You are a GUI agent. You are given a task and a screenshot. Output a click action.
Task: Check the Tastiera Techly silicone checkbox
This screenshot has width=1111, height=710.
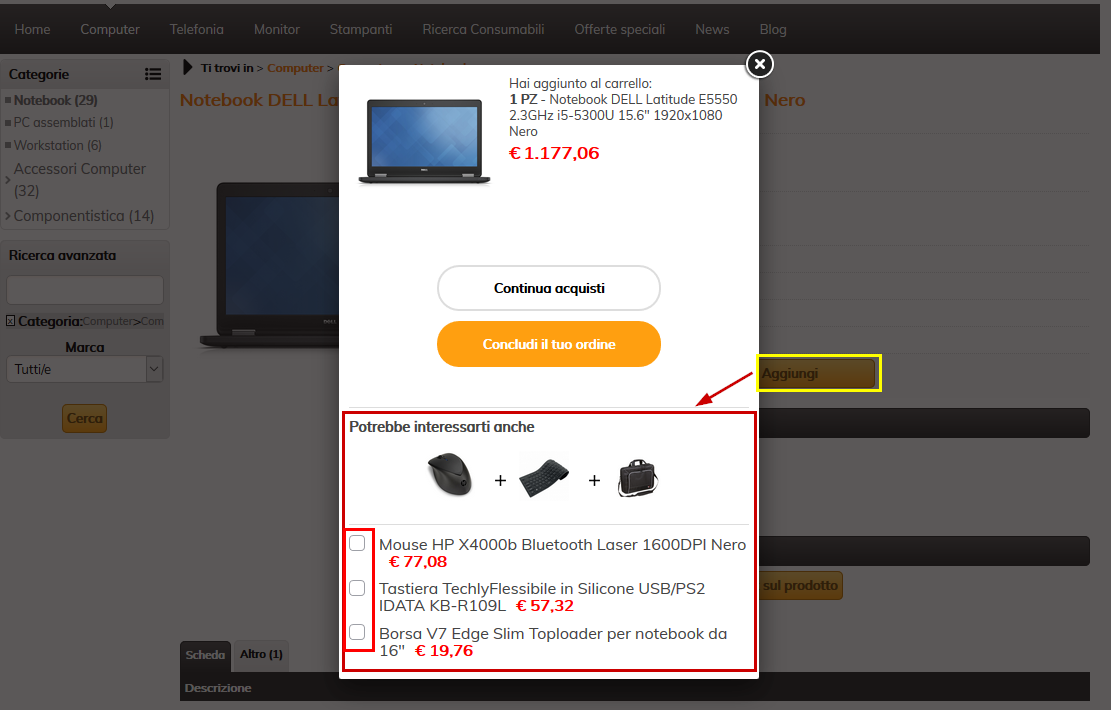click(357, 588)
